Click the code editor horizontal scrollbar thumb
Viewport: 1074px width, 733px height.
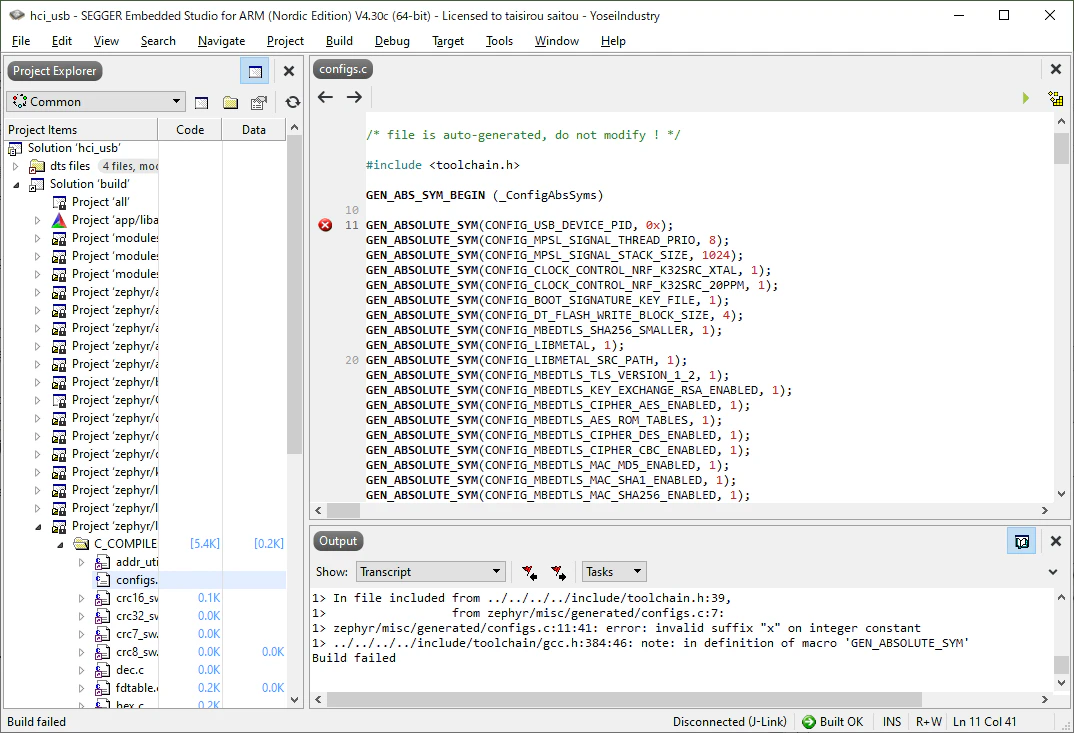(x=343, y=510)
